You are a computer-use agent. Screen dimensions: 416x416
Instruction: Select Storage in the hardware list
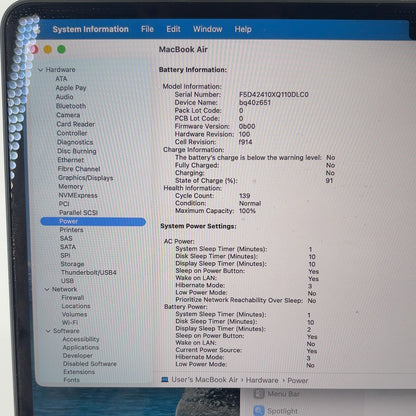(72, 264)
